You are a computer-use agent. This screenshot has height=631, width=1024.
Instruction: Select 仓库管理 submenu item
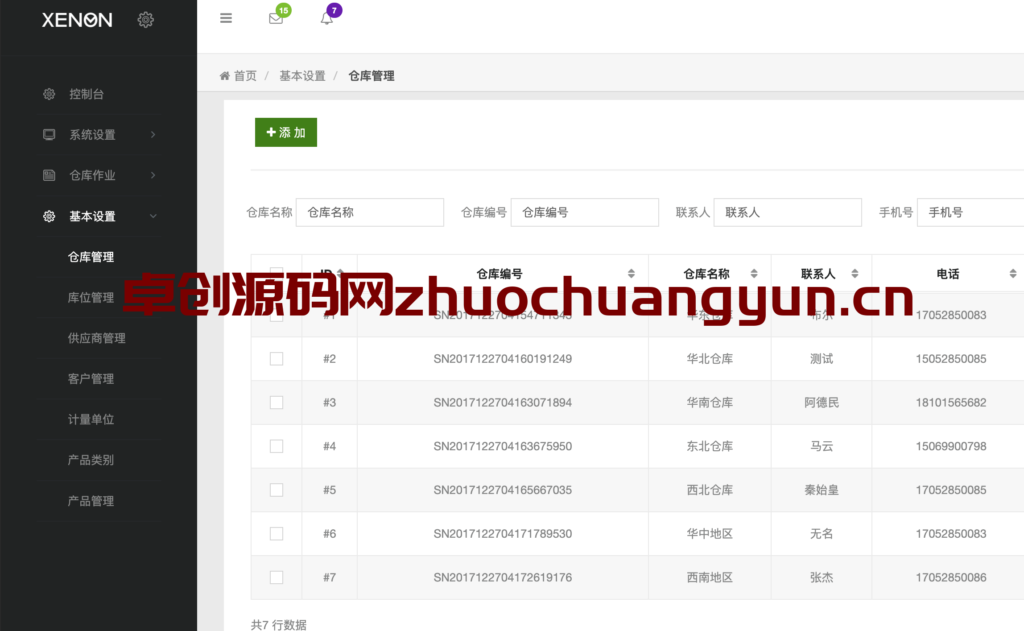pyautogui.click(x=91, y=257)
